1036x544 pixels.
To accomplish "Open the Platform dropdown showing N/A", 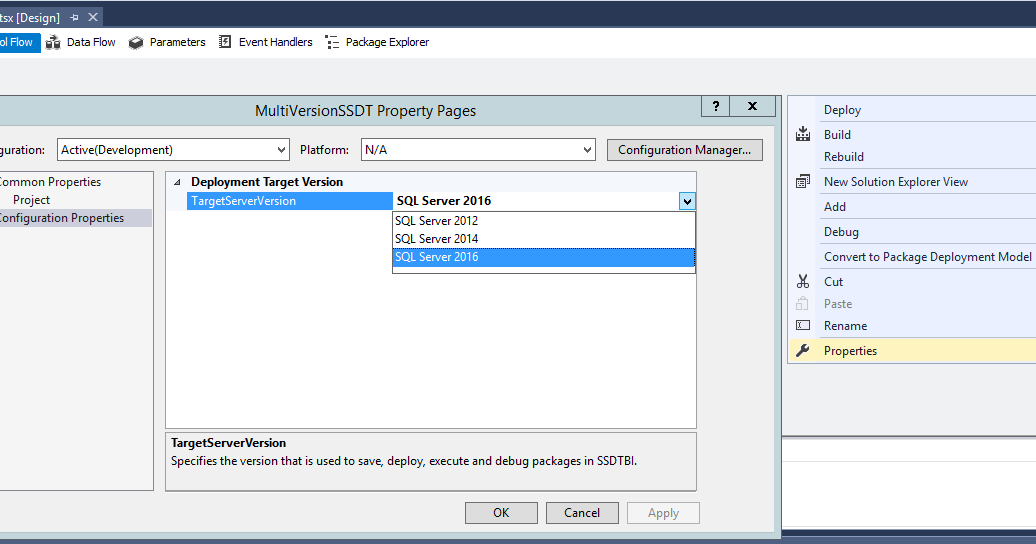I will pyautogui.click(x=478, y=150).
